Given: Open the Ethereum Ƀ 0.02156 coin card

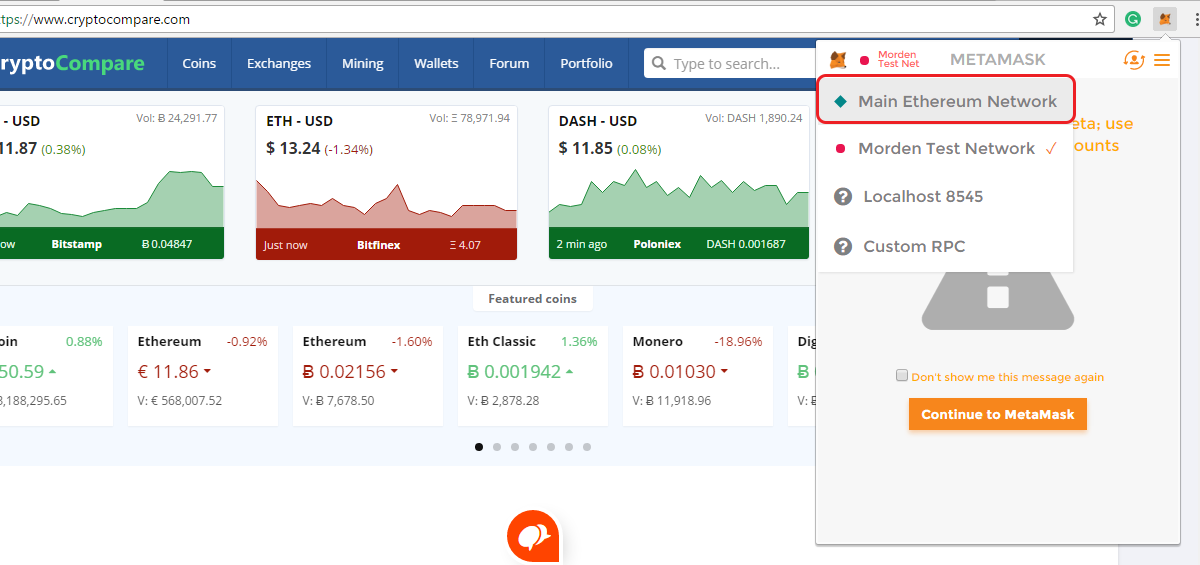Looking at the screenshot, I should pyautogui.click(x=368, y=375).
